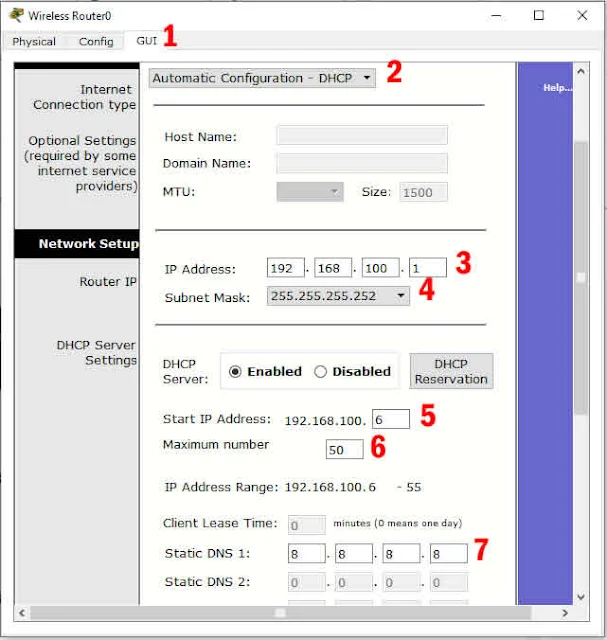The height and width of the screenshot is (640, 607).
Task: Click the Start IP Address field
Action: pyautogui.click(x=391, y=419)
